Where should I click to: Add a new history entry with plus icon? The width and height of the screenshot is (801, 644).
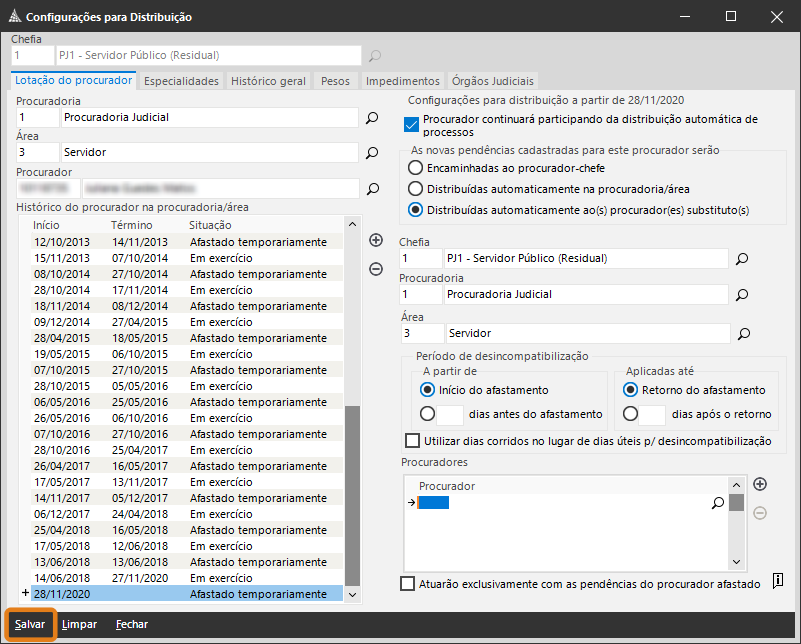pos(376,240)
